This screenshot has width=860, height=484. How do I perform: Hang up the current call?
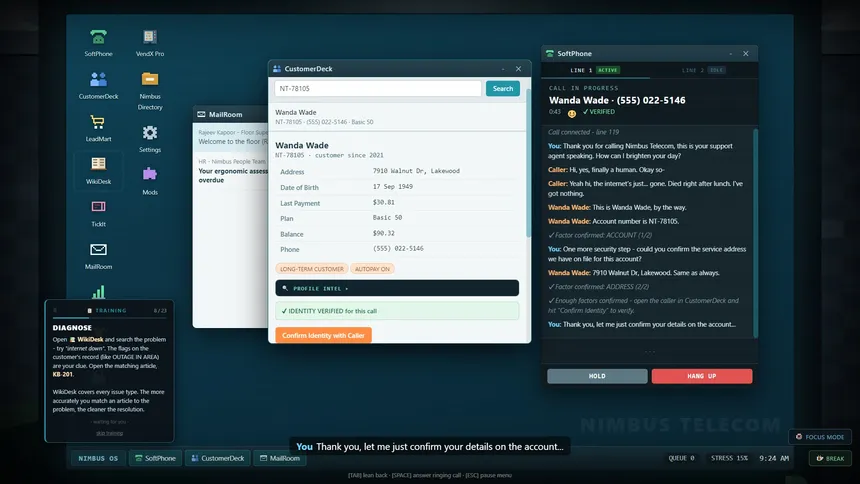[701, 376]
